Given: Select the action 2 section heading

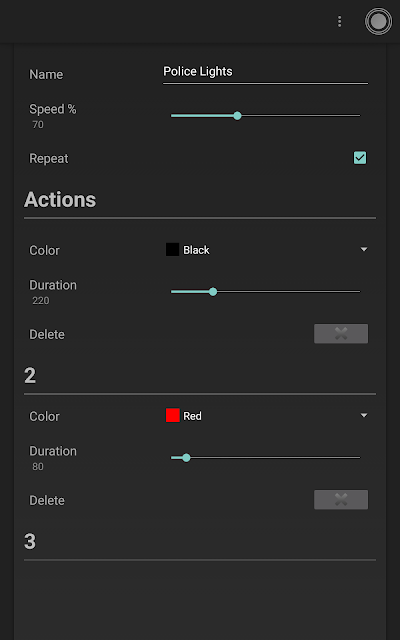Looking at the screenshot, I should click(x=30, y=376).
